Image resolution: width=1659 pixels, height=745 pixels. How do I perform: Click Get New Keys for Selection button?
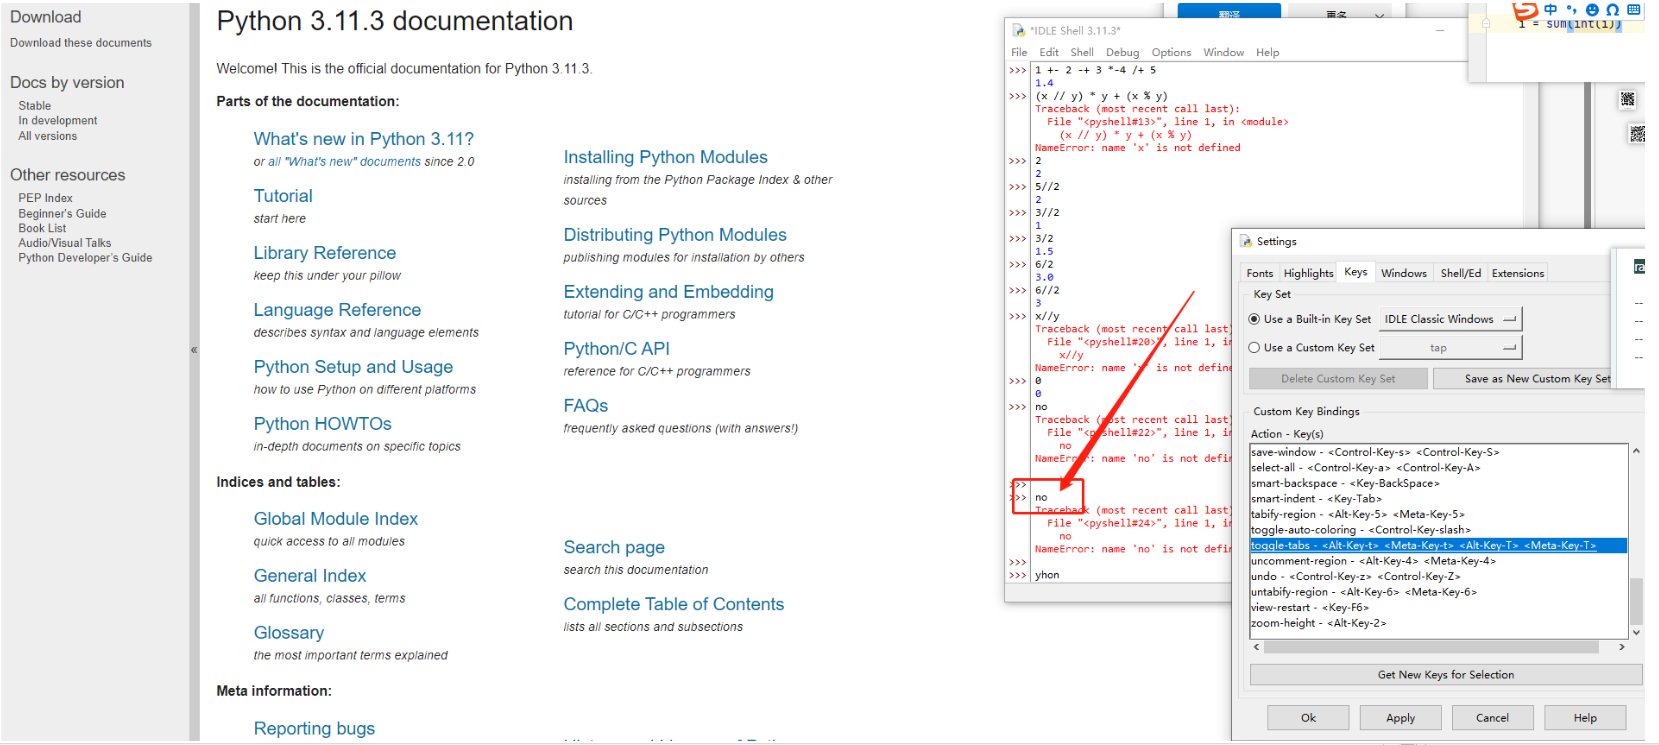coord(1446,675)
